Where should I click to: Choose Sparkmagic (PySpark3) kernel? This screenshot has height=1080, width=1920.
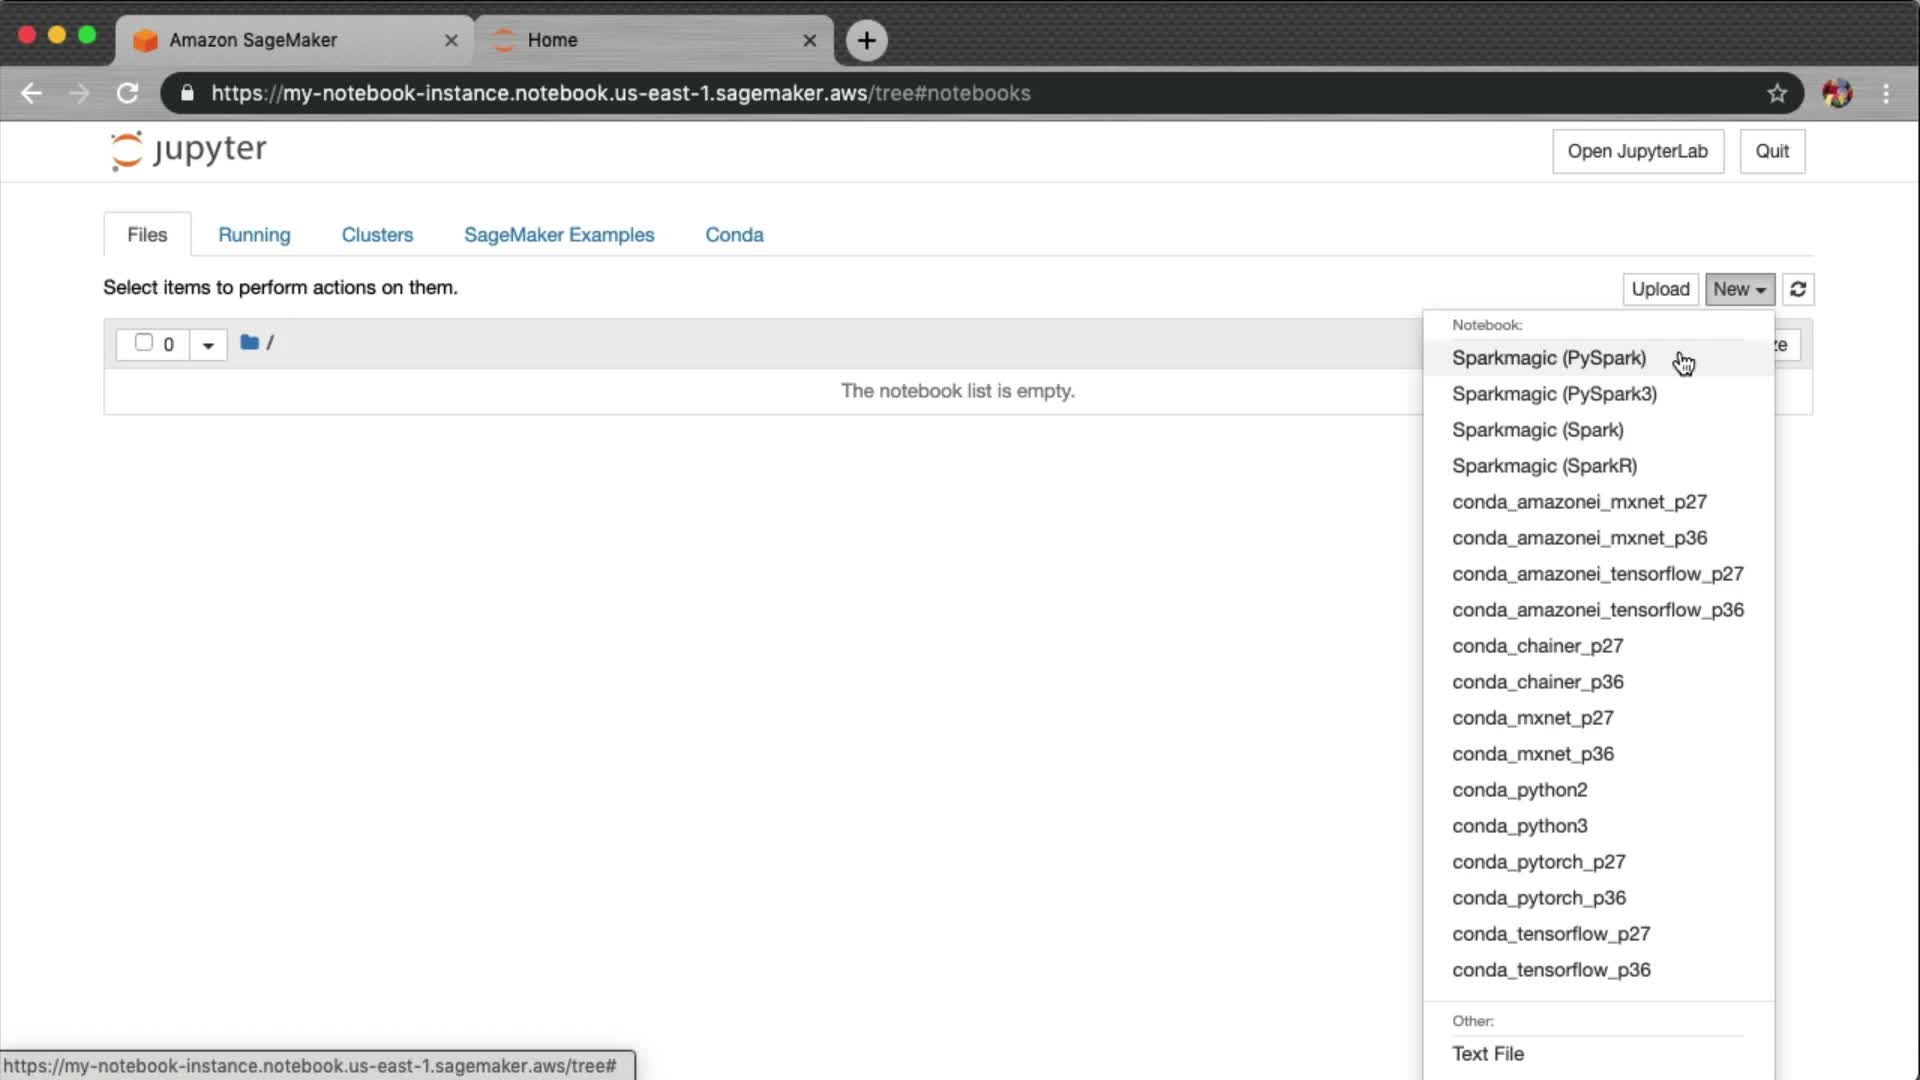[x=1554, y=394]
